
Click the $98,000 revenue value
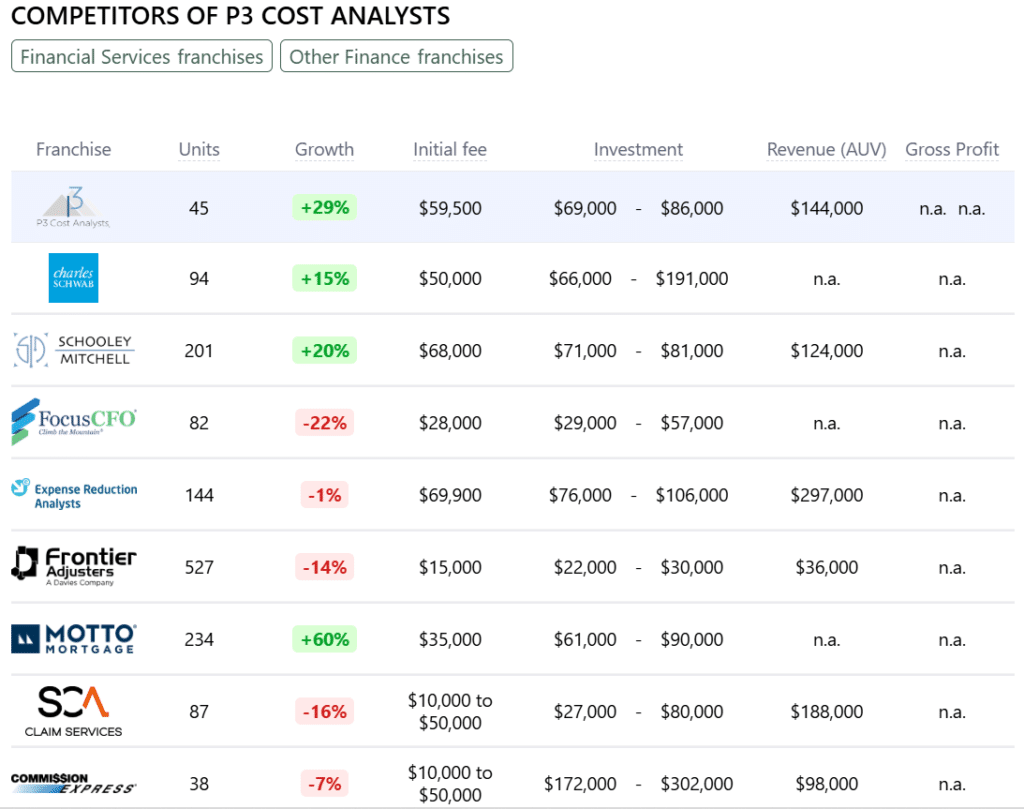(826, 784)
